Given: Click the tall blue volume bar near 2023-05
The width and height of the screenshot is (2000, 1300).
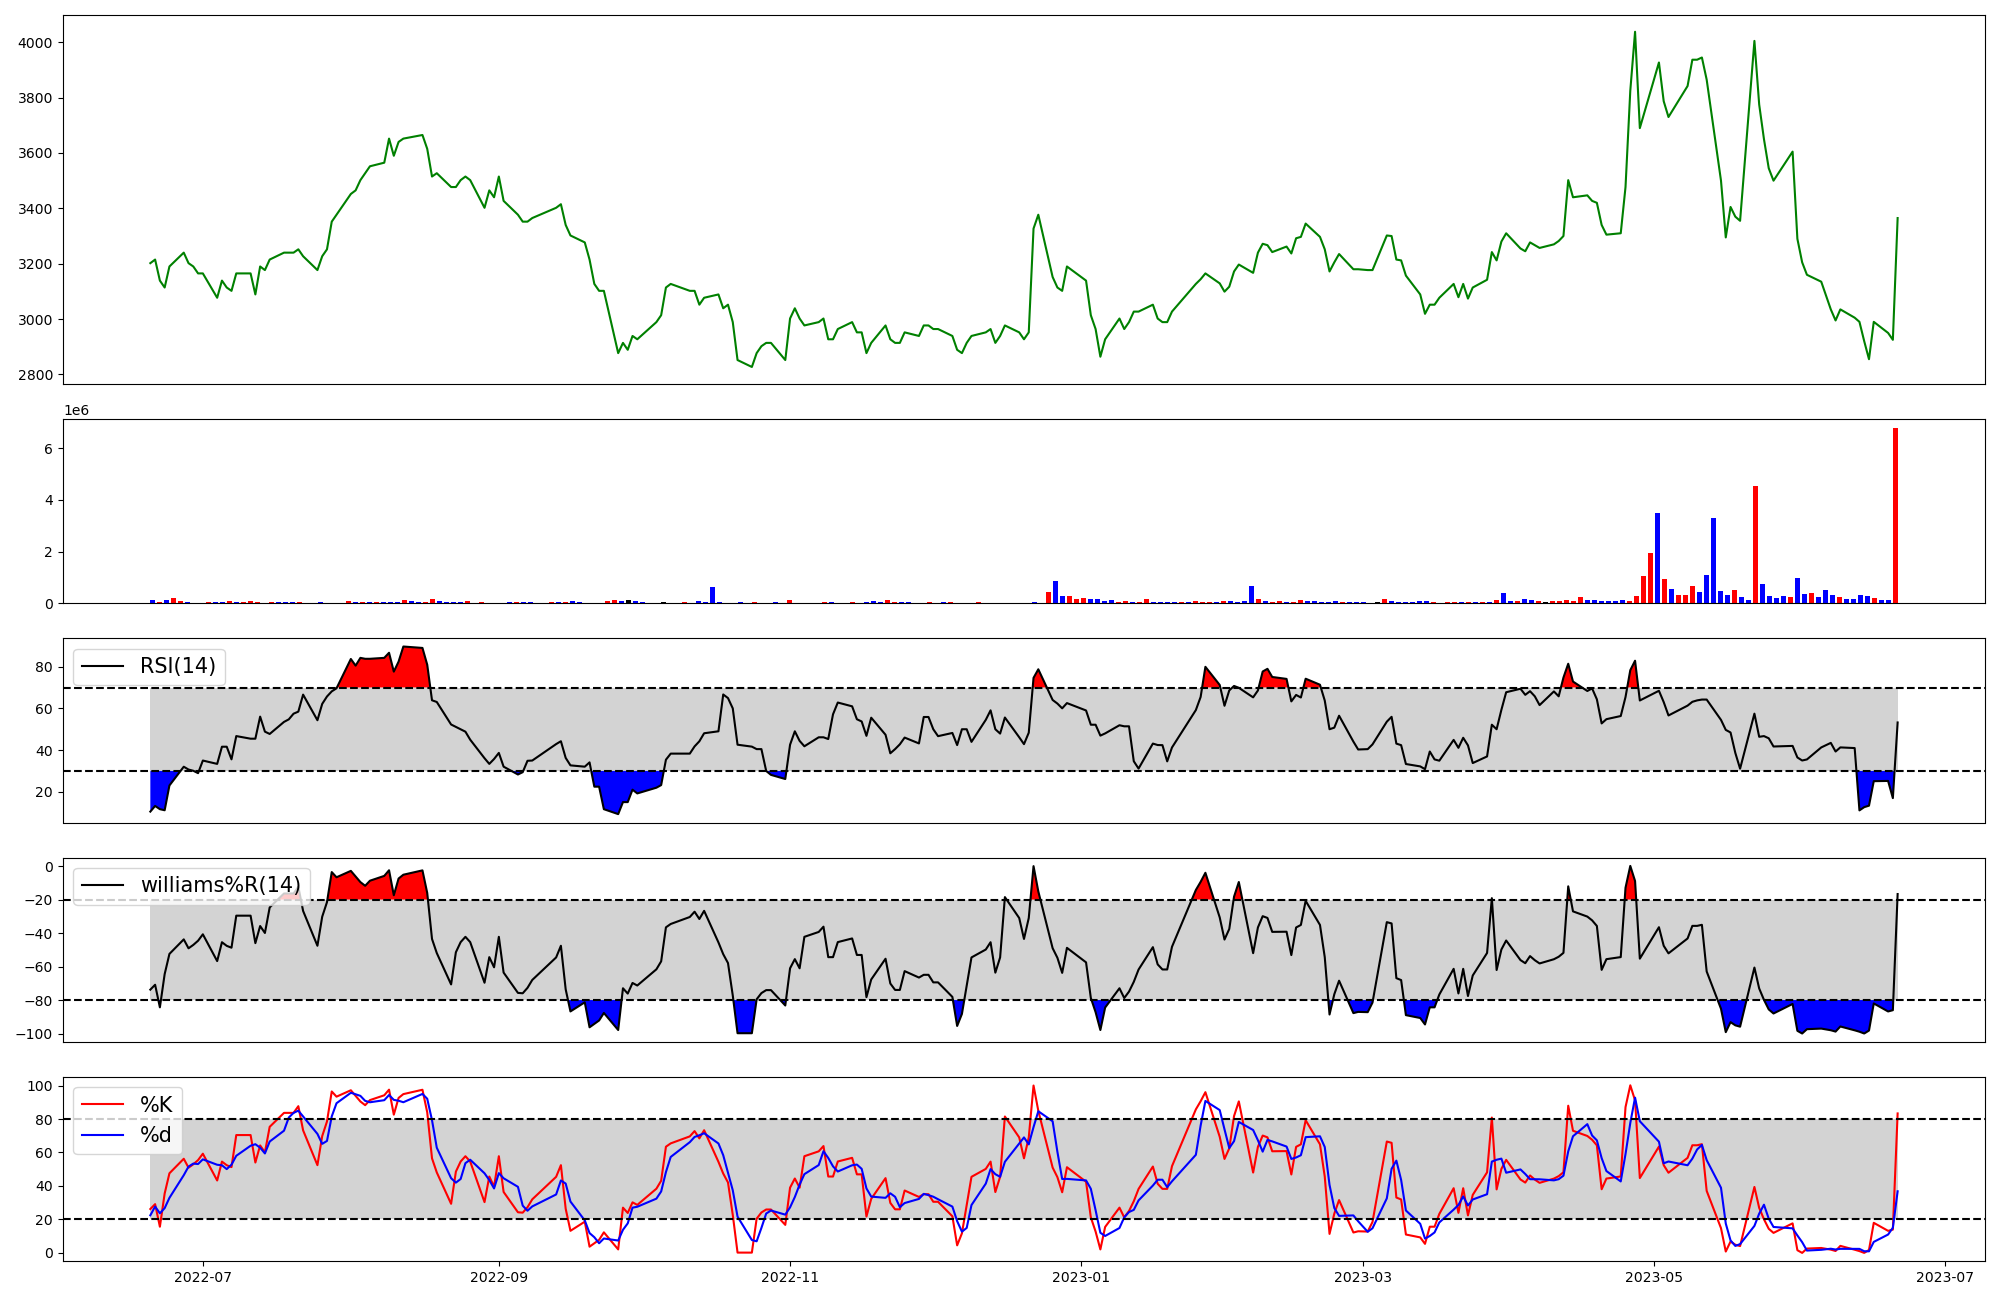Looking at the screenshot, I should (1657, 560).
